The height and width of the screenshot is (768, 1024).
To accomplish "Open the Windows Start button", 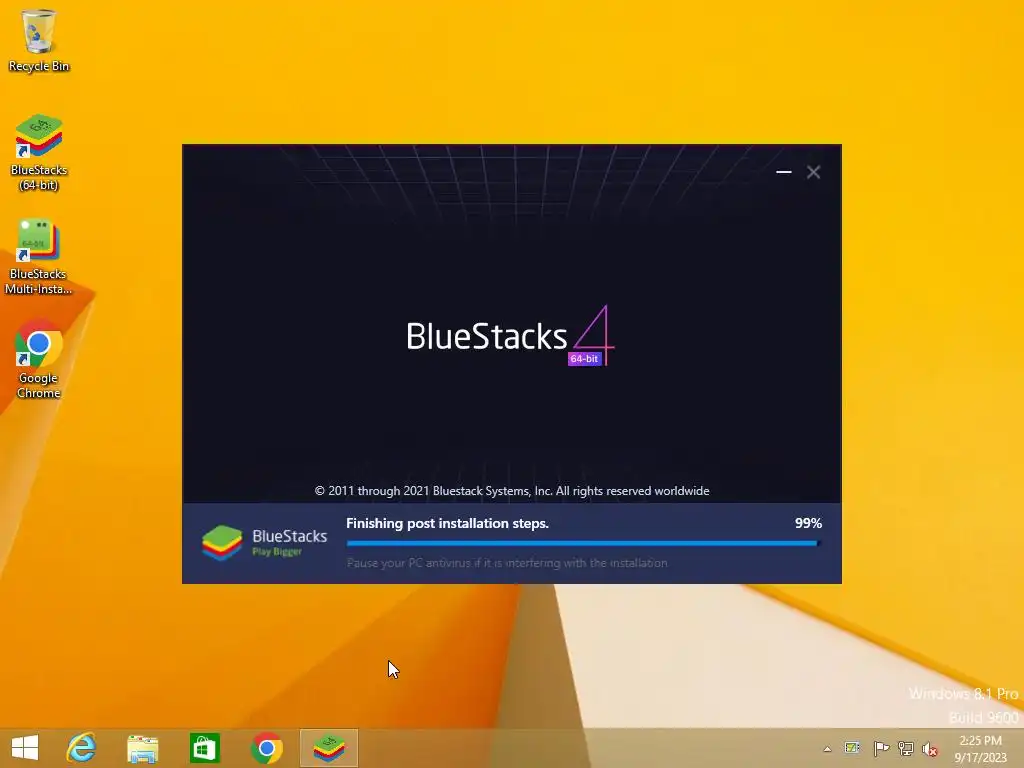I will tap(25, 748).
